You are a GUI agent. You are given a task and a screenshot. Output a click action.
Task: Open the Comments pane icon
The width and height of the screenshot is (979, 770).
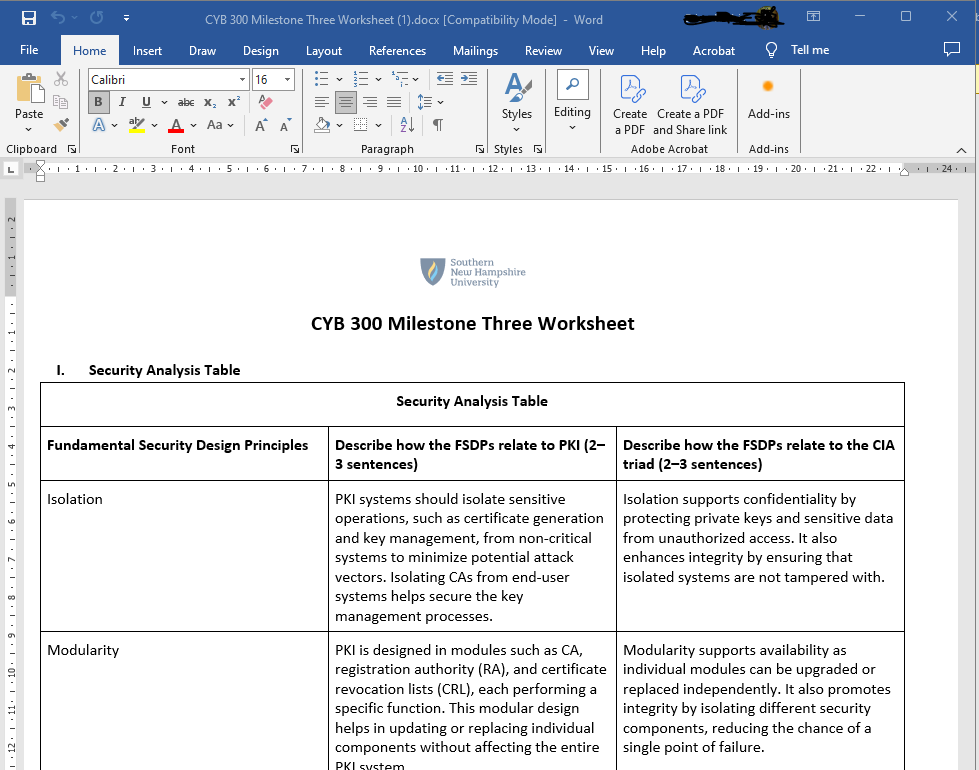951,49
